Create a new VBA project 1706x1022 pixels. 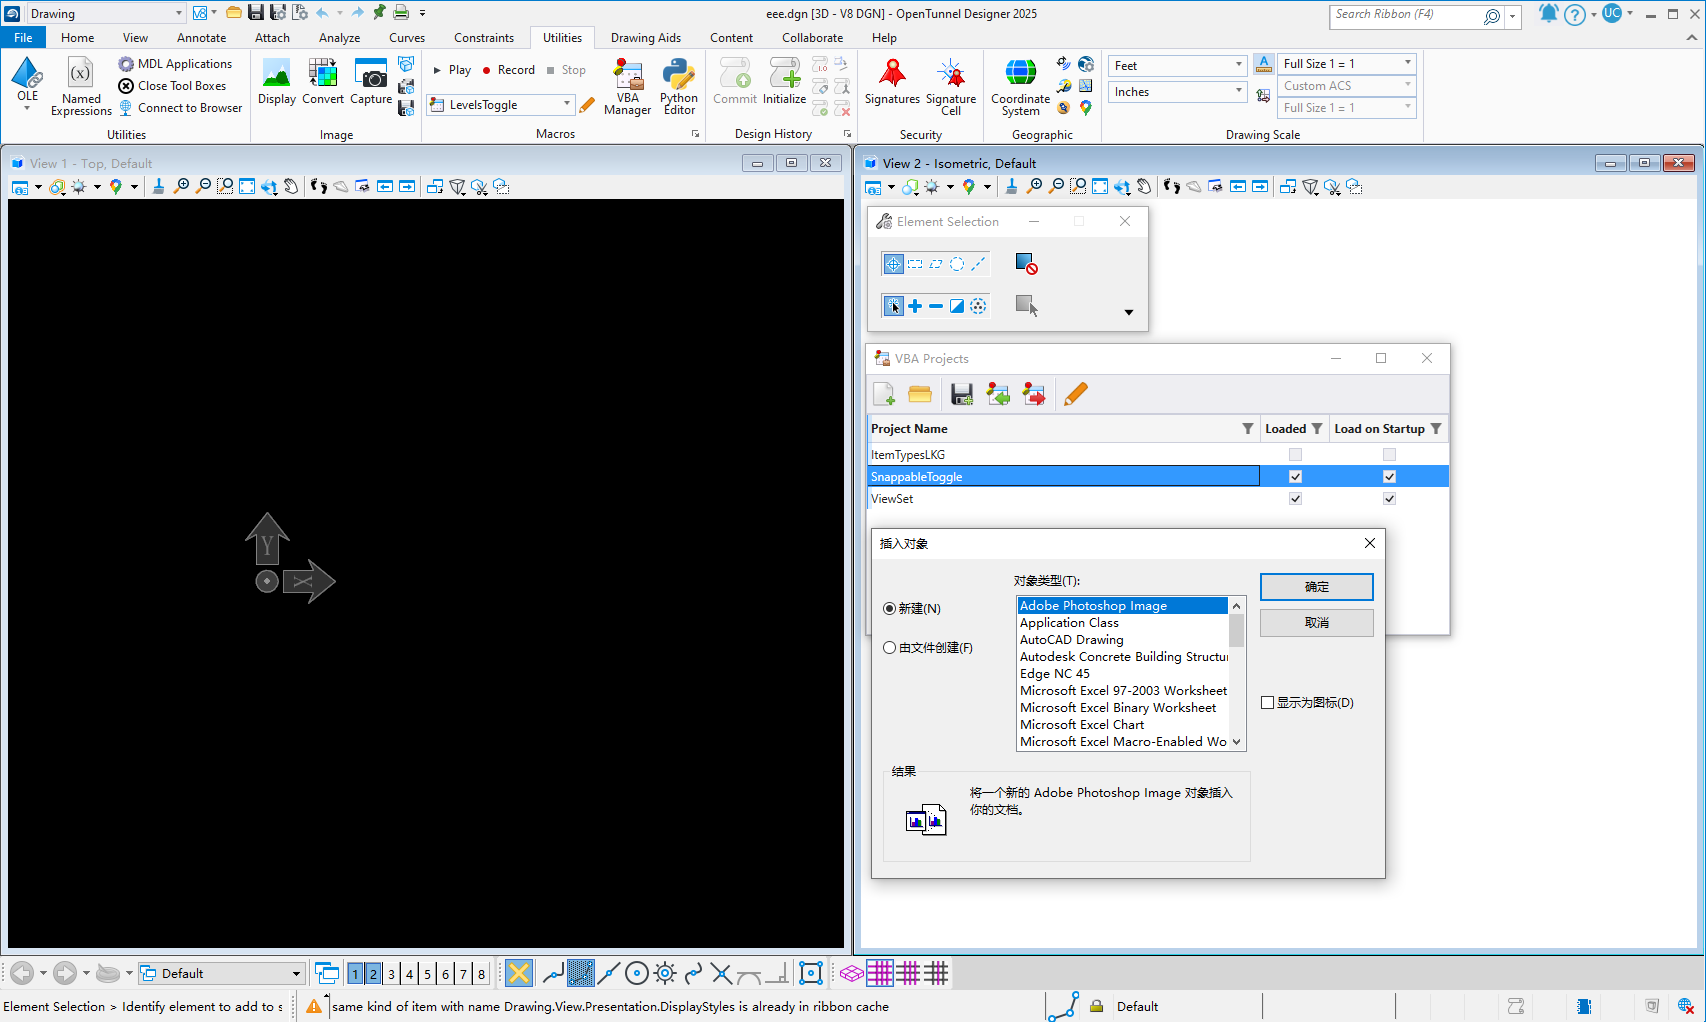coord(884,393)
